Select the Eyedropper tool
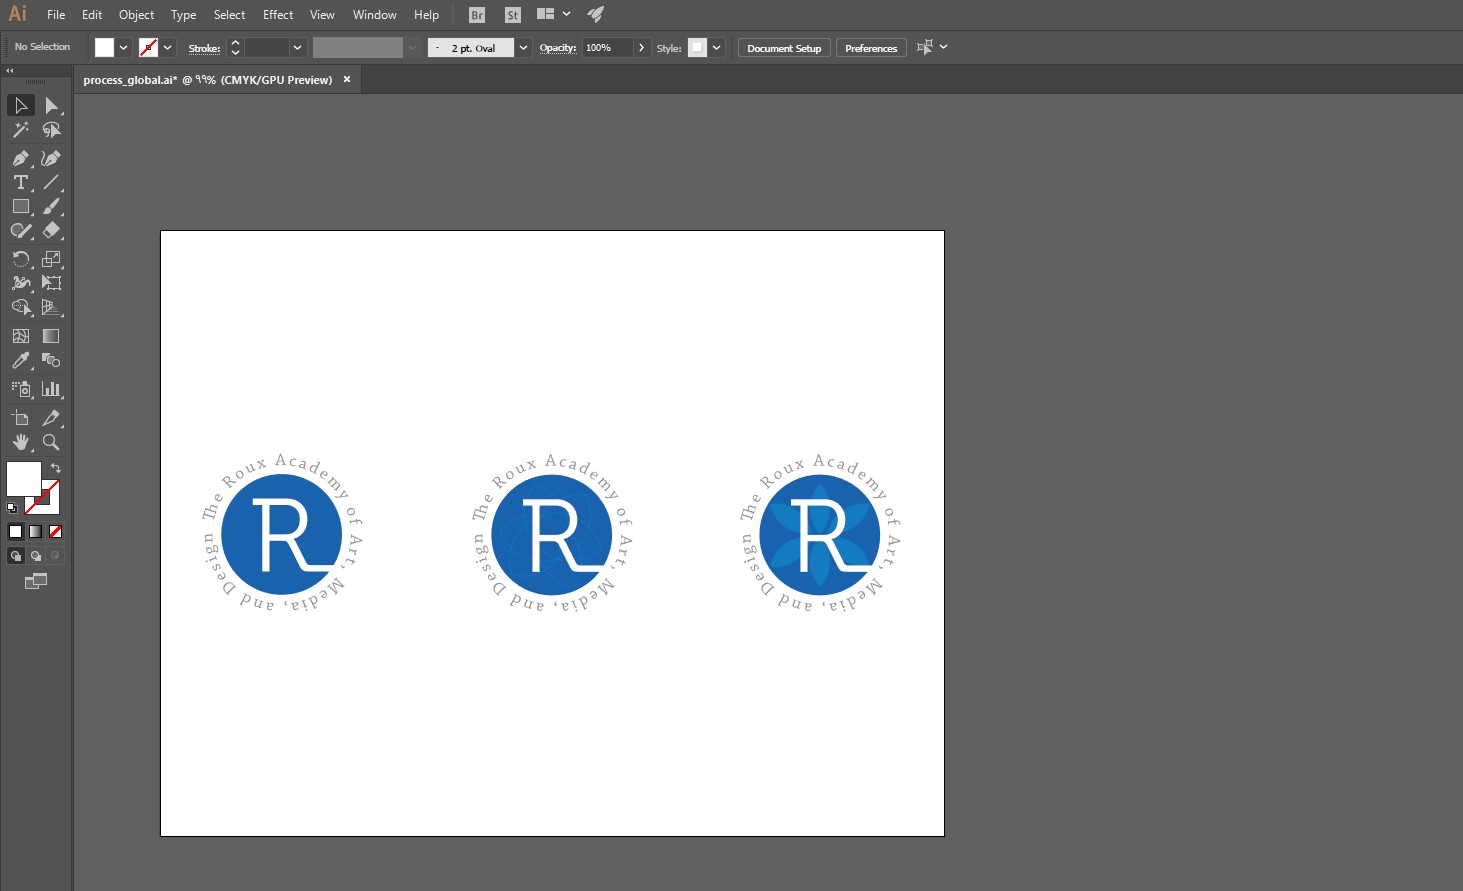1463x891 pixels. pos(21,360)
